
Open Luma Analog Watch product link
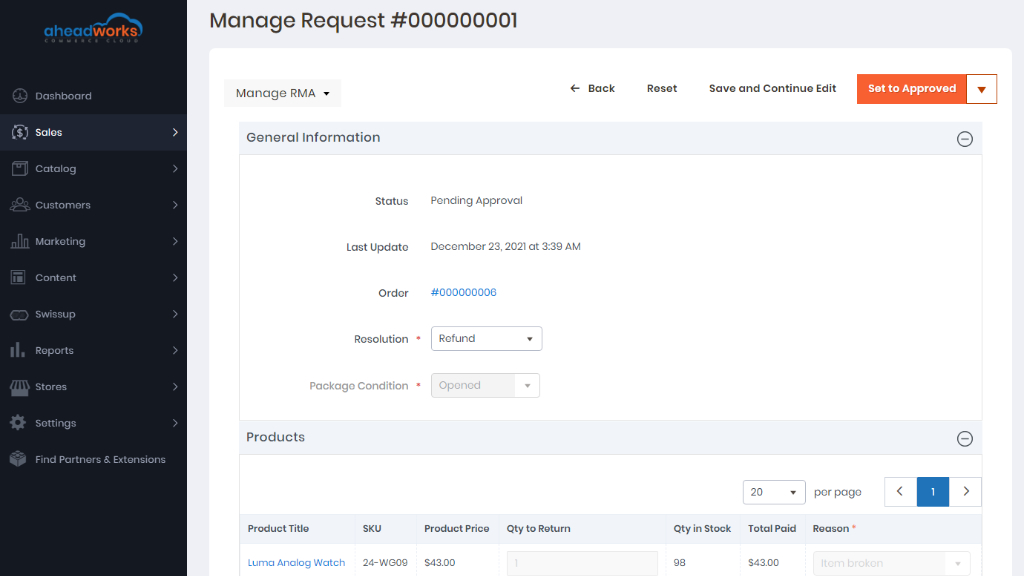coord(296,562)
